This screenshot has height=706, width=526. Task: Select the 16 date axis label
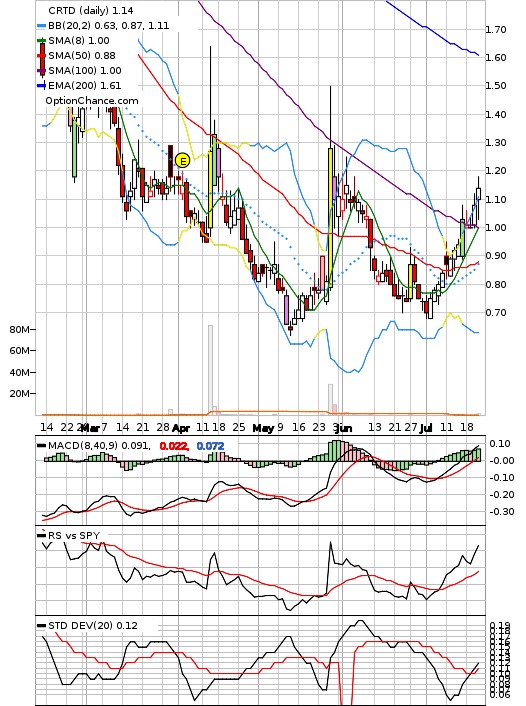coord(299,427)
